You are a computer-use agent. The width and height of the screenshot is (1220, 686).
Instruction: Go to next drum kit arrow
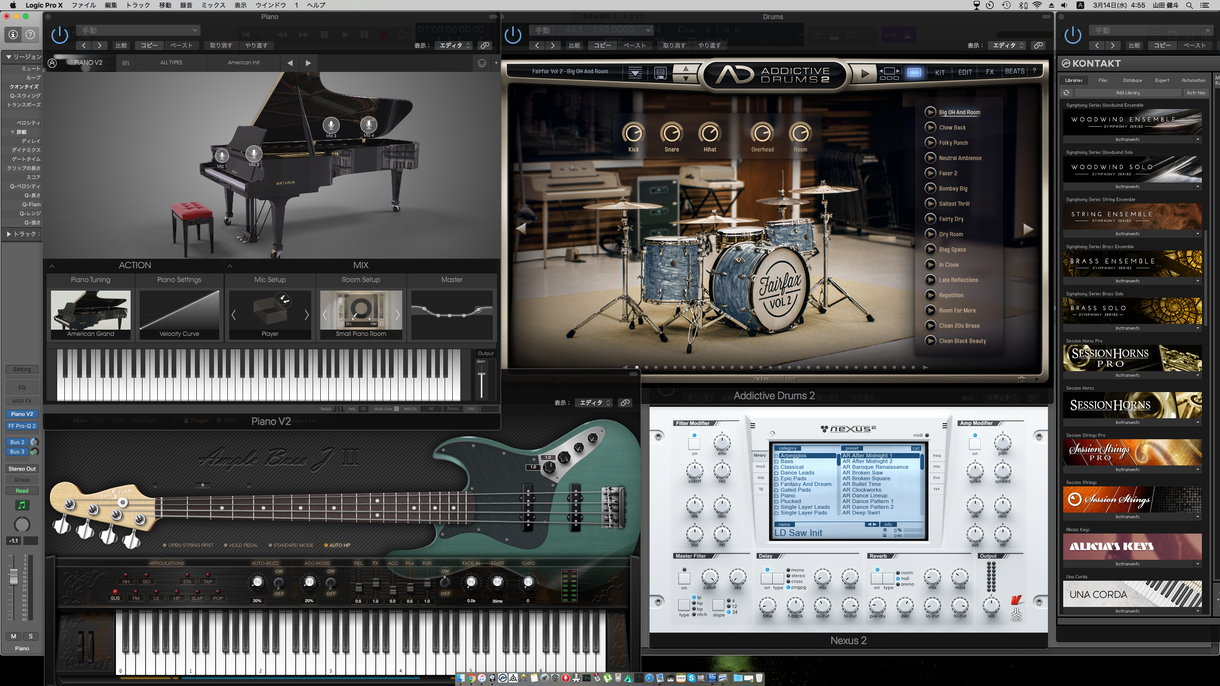1027,229
